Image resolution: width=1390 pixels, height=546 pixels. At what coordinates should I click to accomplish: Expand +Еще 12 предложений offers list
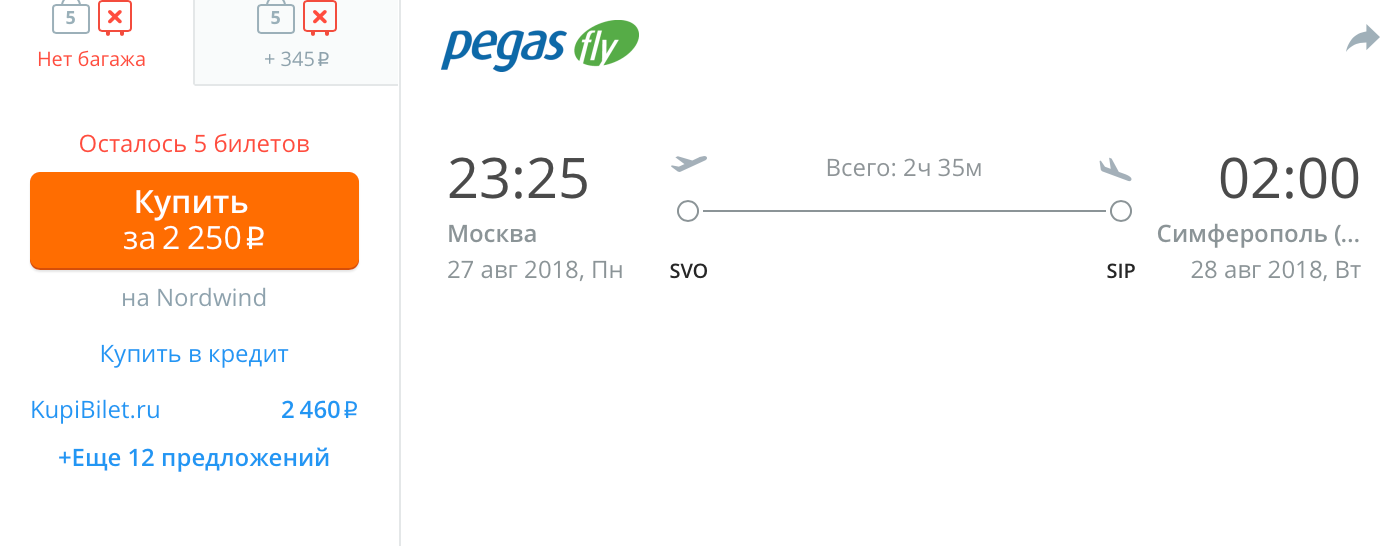pyautogui.click(x=194, y=458)
